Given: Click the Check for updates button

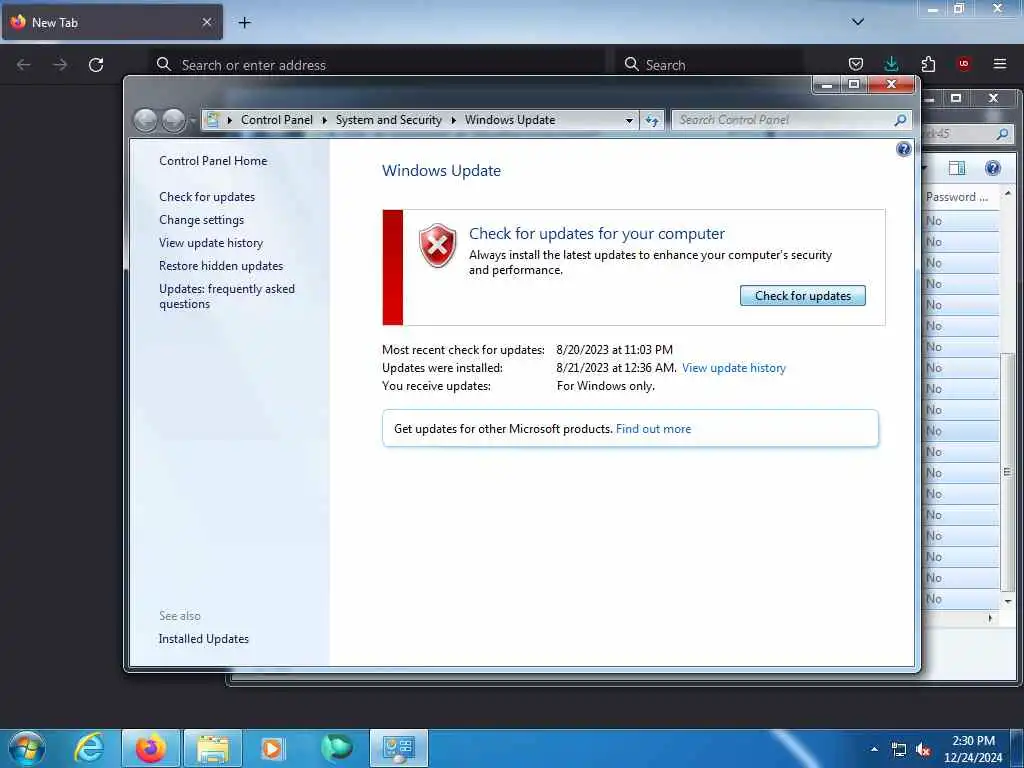Looking at the screenshot, I should click(x=803, y=296).
